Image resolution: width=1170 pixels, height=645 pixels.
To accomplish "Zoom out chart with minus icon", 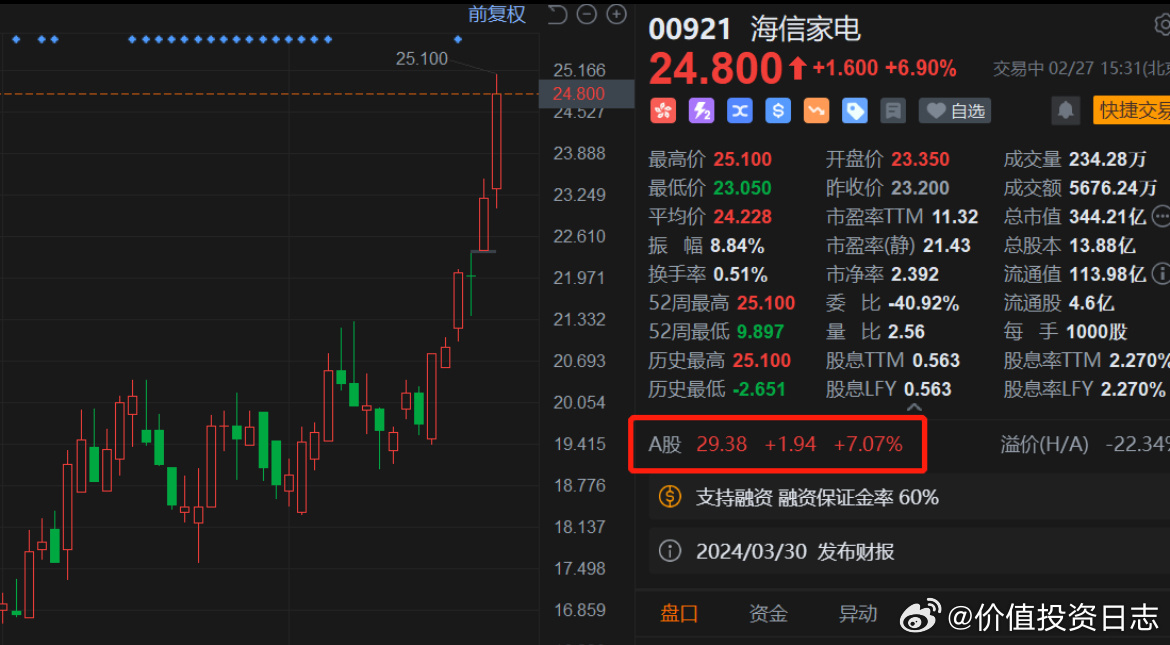I will click(587, 14).
